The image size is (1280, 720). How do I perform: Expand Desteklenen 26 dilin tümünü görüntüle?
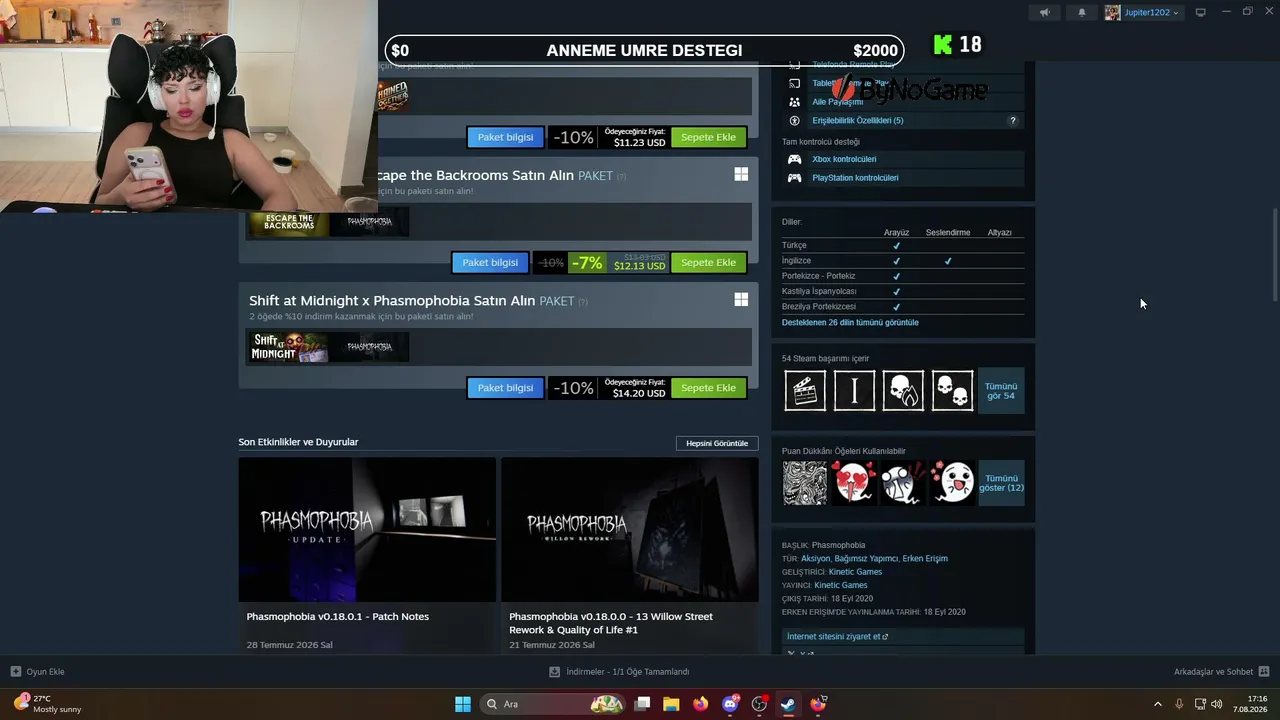850,323
